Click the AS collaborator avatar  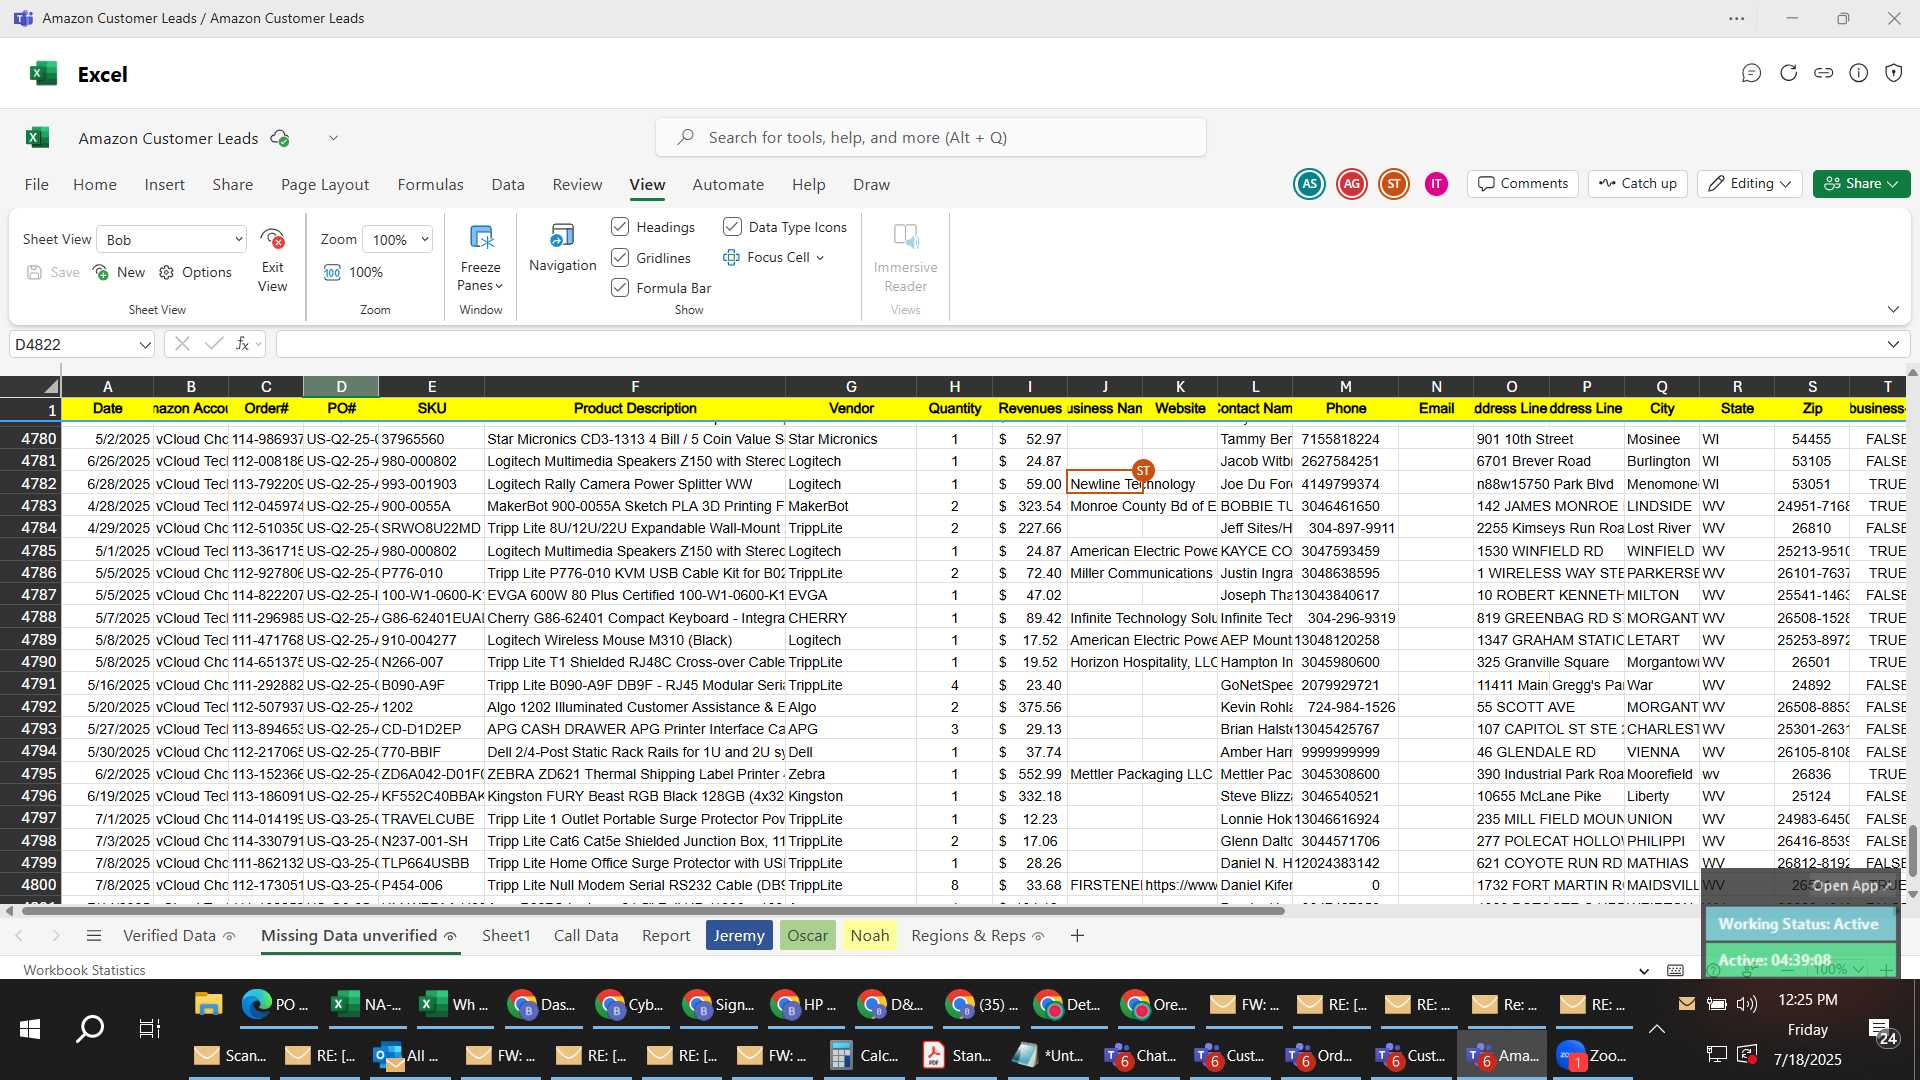coord(1309,184)
